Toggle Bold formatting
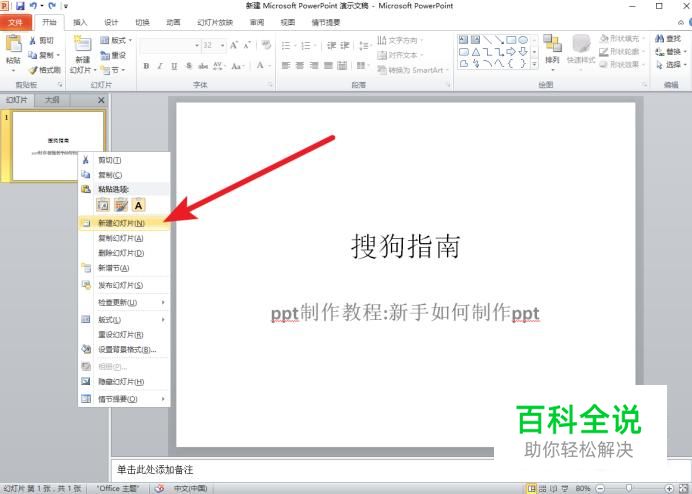This screenshot has width=692, height=494. (146, 66)
